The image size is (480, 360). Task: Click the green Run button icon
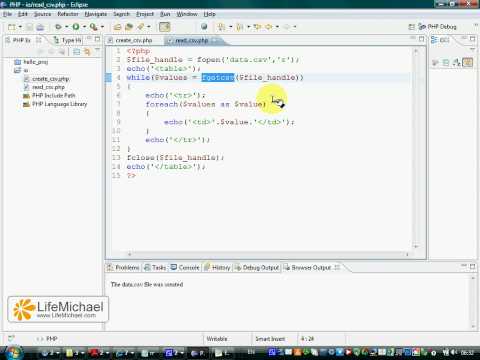76,27
